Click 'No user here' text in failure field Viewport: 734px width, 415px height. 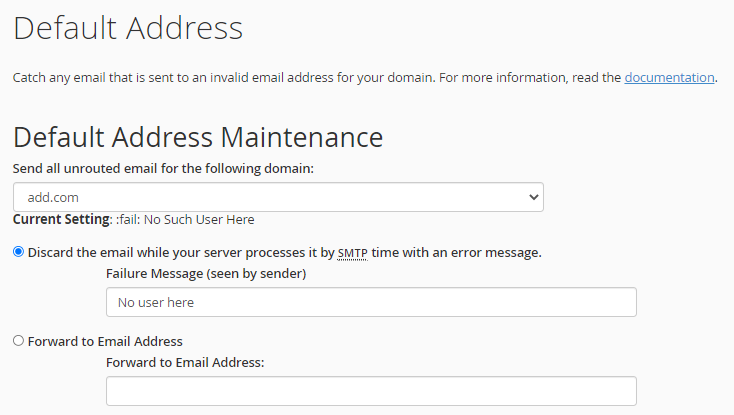coord(156,302)
